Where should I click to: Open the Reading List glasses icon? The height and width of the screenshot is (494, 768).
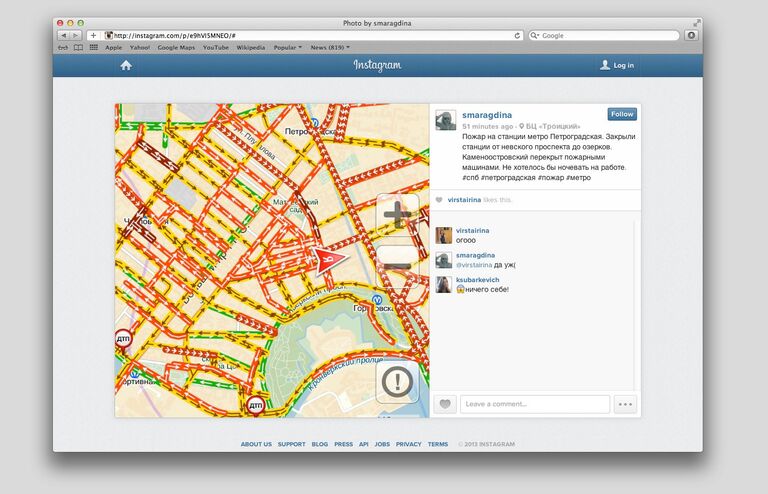(64, 47)
